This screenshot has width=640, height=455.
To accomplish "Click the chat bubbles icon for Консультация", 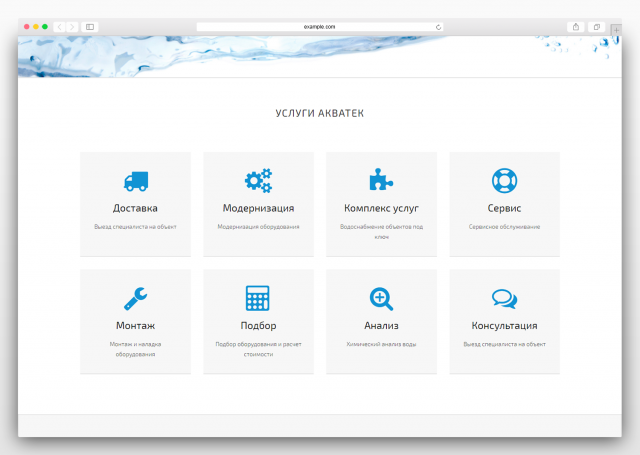I will [504, 299].
